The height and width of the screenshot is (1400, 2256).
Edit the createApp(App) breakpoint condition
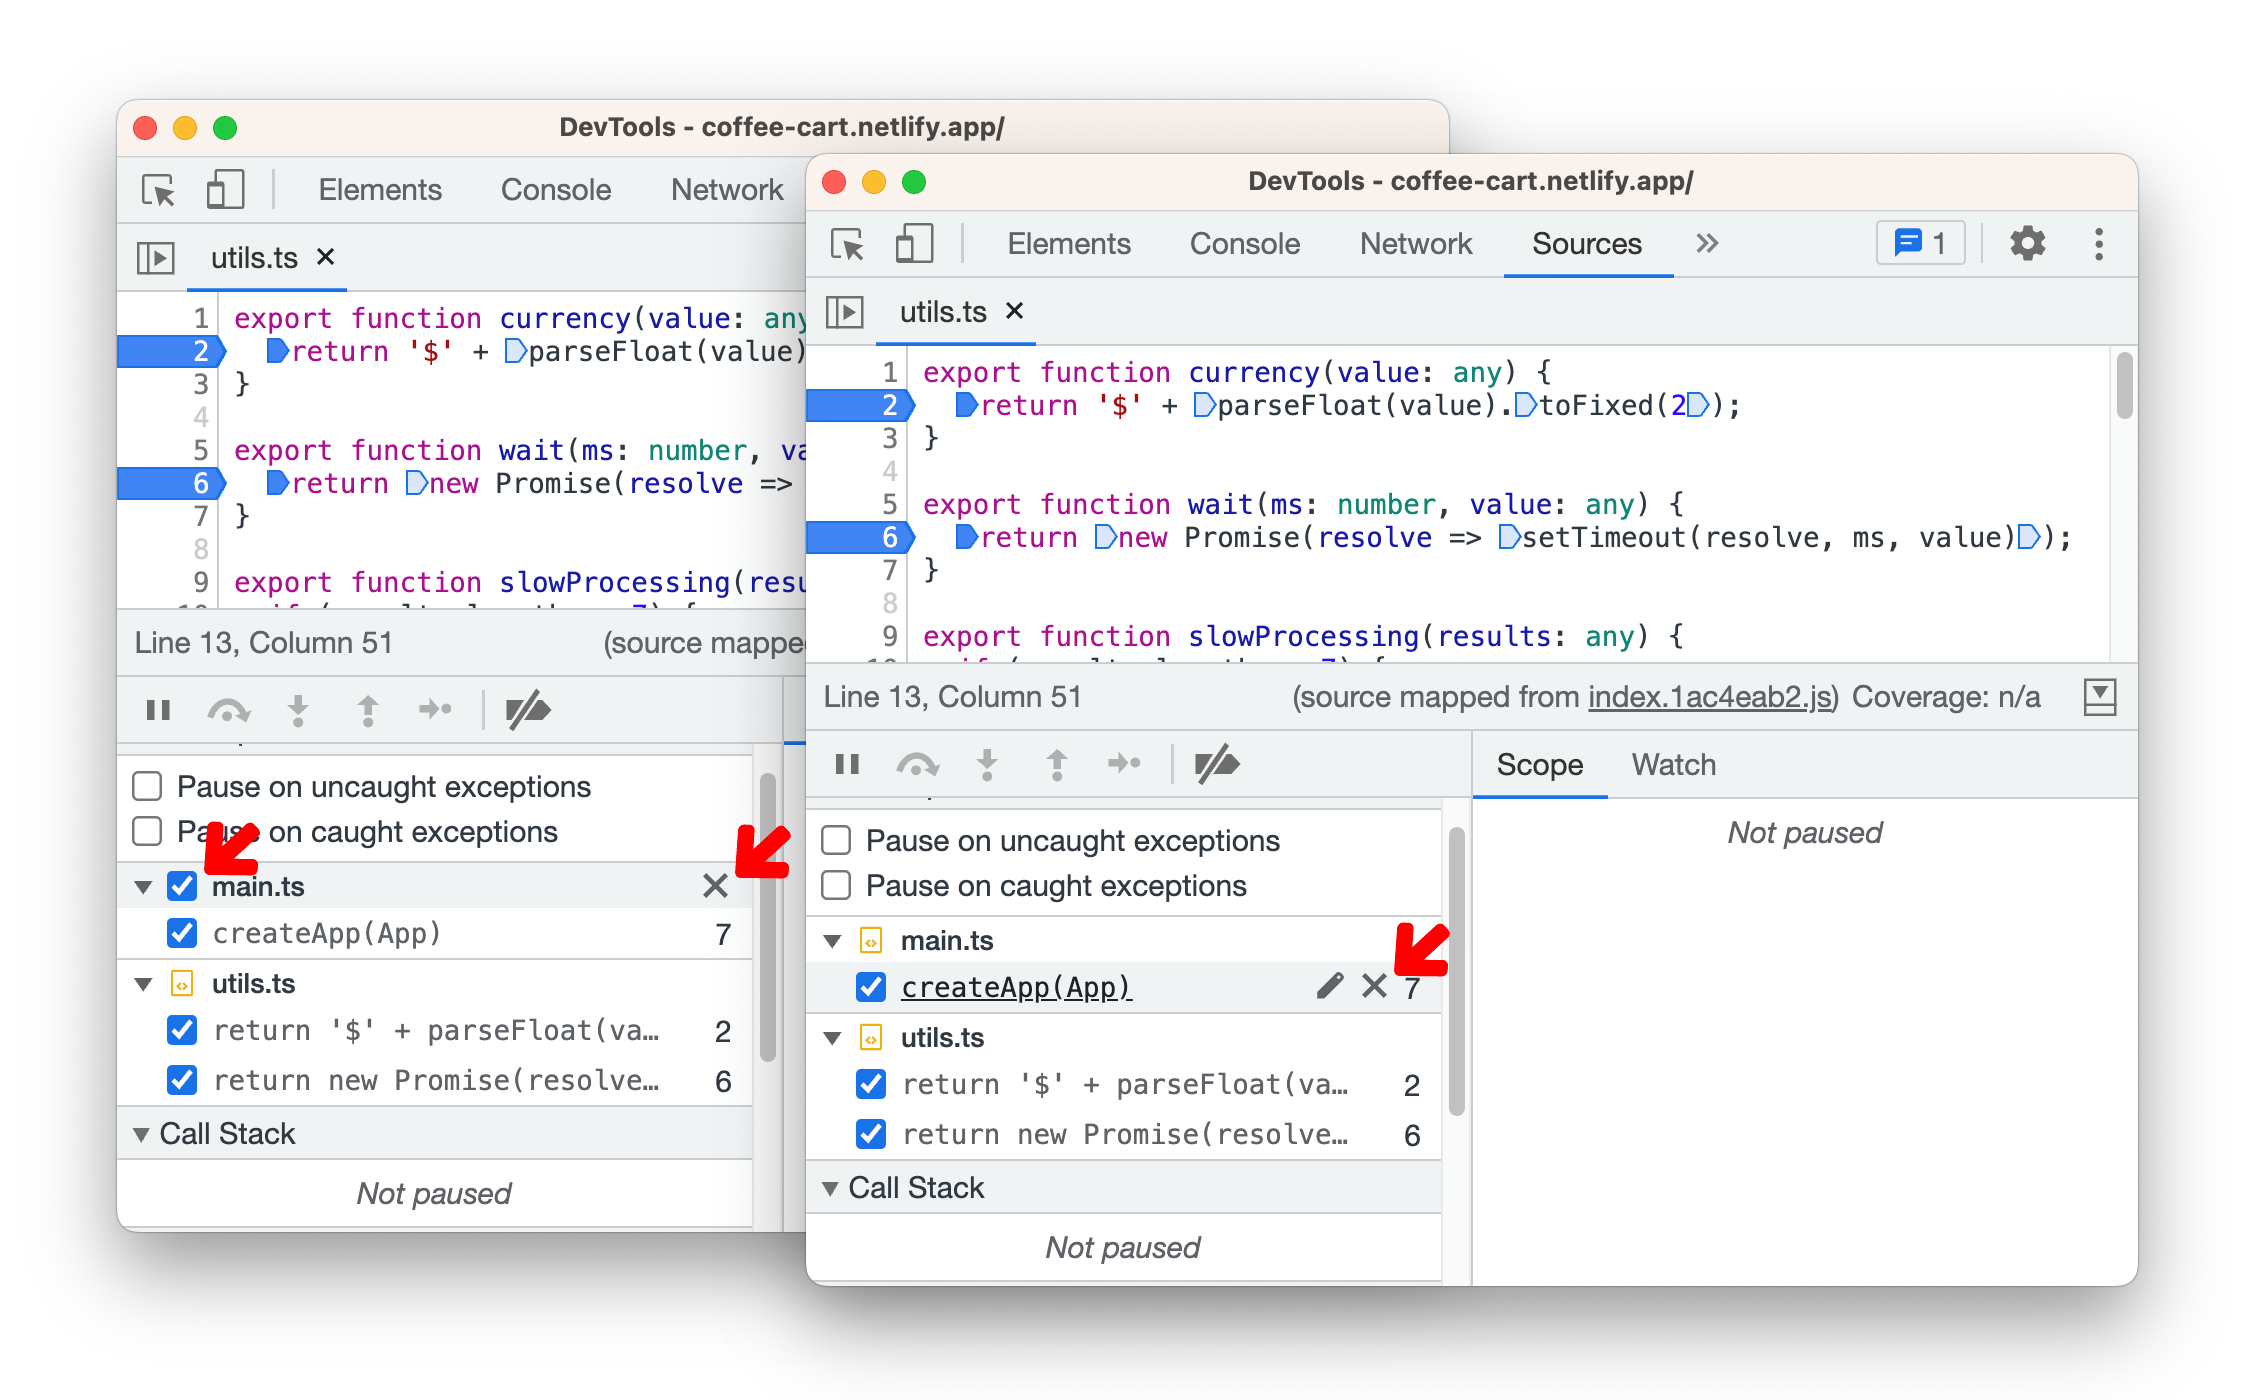1329,986
